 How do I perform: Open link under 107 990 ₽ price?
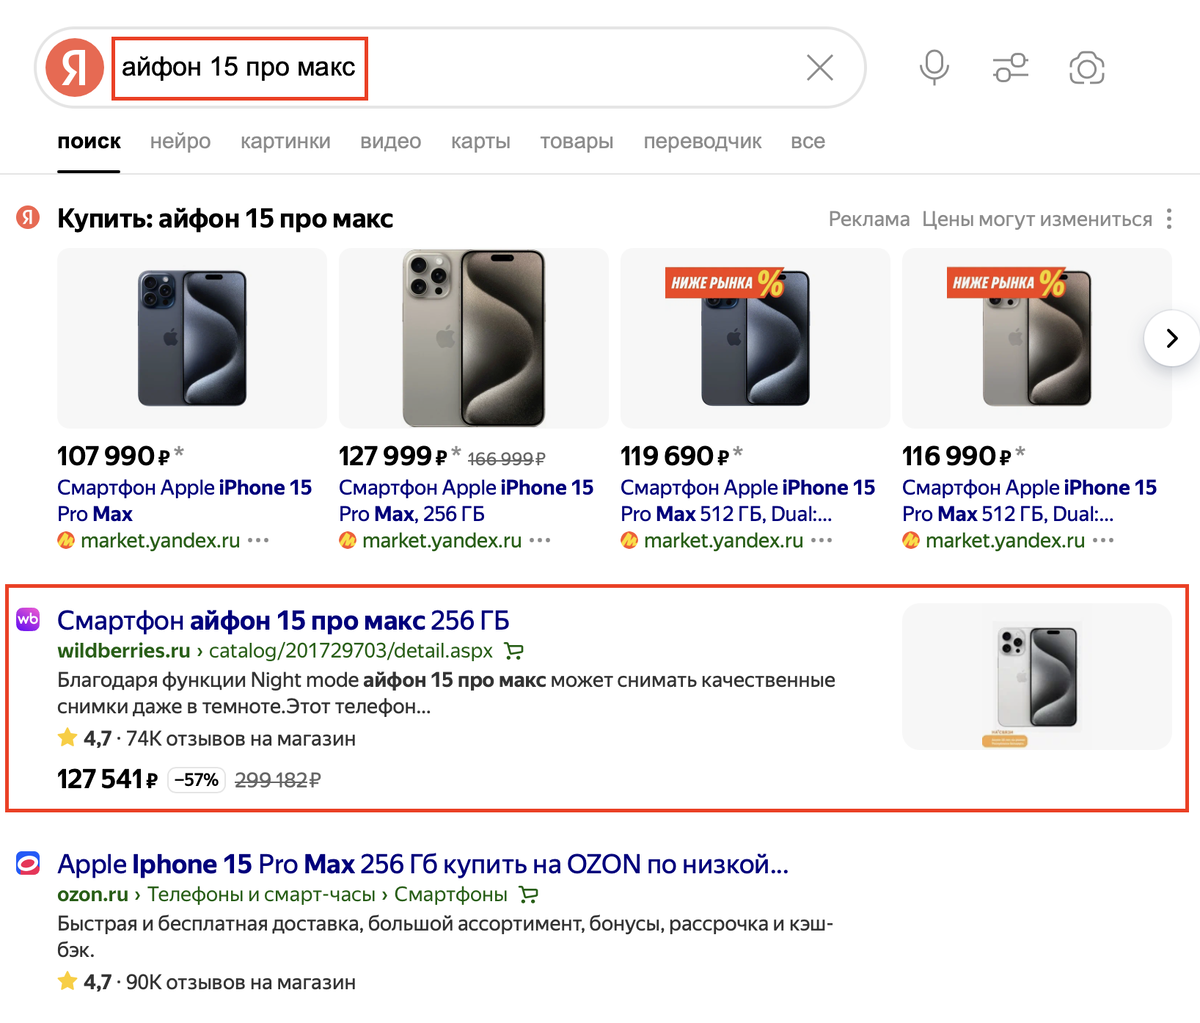tap(185, 500)
